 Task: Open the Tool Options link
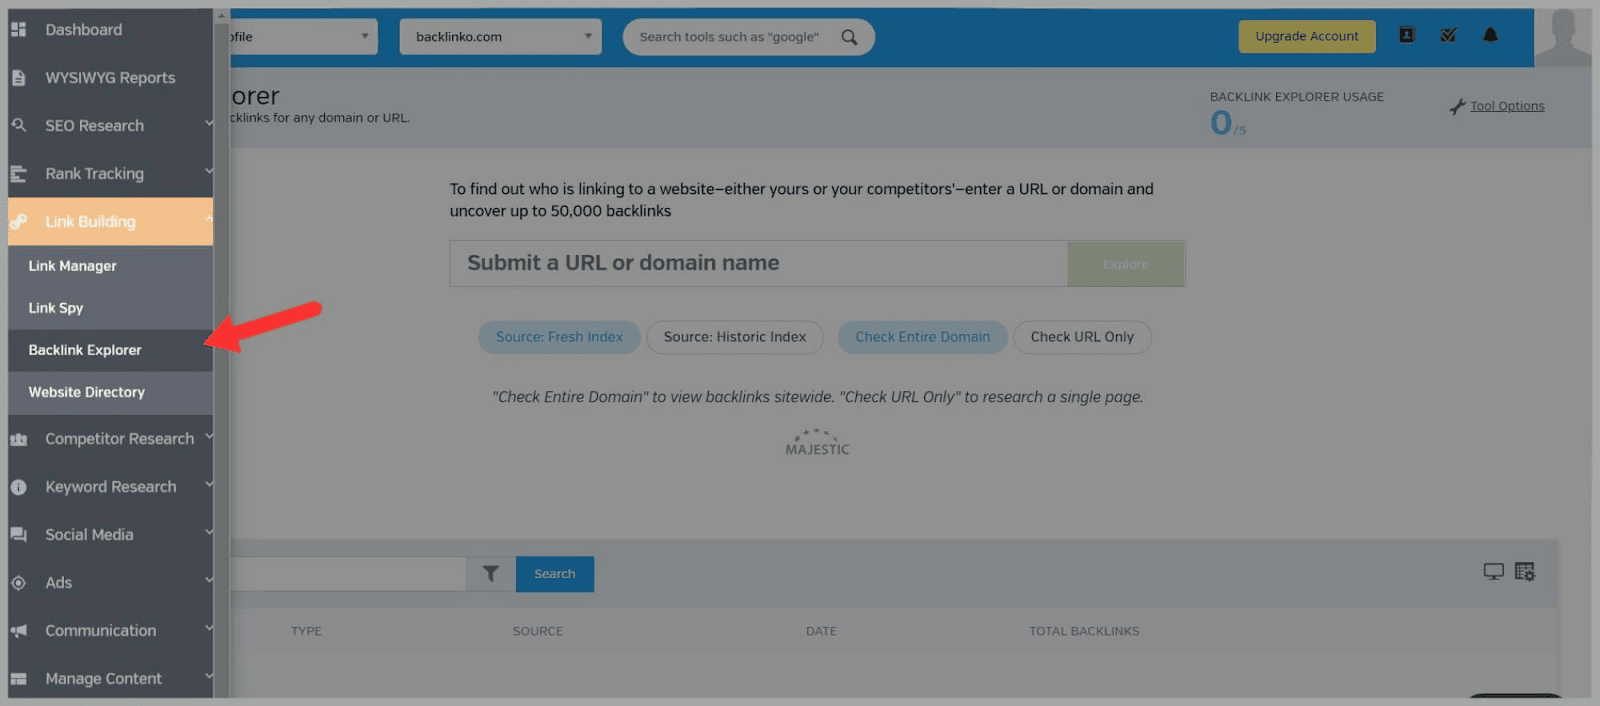coord(1507,106)
